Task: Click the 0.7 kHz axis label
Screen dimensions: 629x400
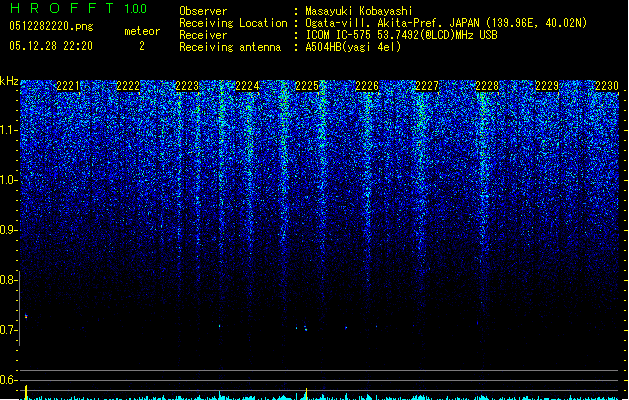Action: (x=9, y=330)
